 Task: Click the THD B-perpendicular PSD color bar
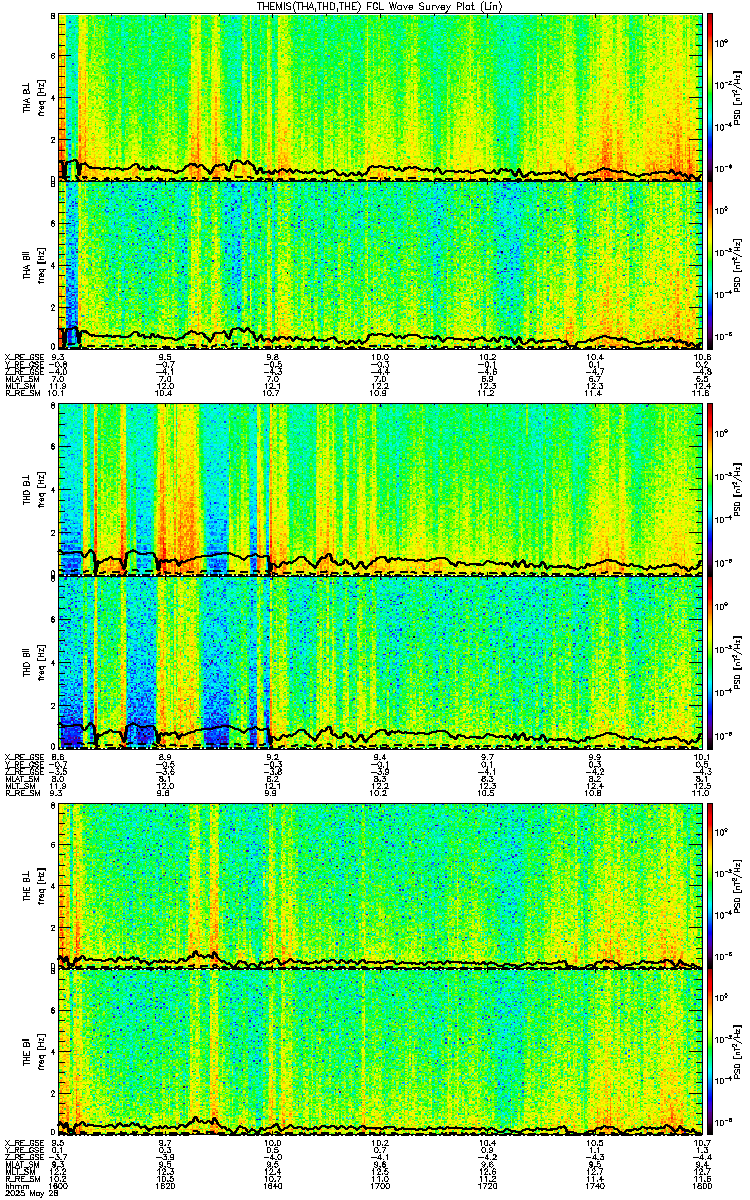[711, 490]
